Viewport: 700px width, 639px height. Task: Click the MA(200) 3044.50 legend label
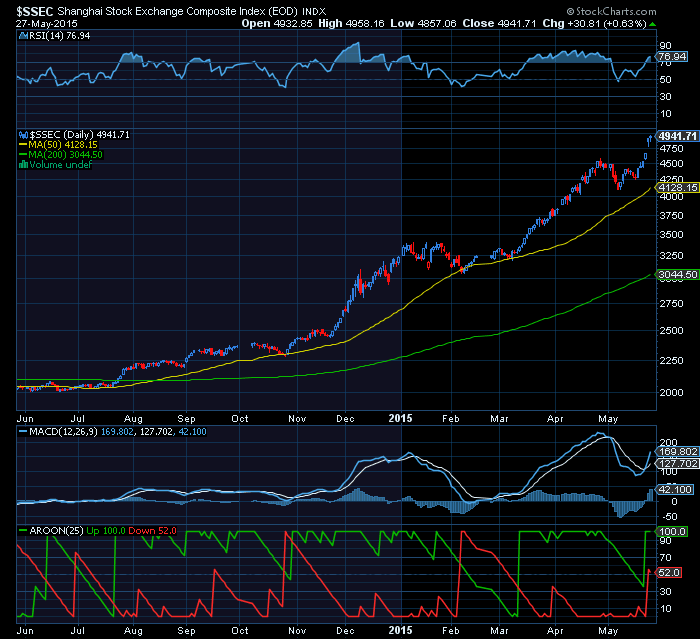tap(65, 155)
